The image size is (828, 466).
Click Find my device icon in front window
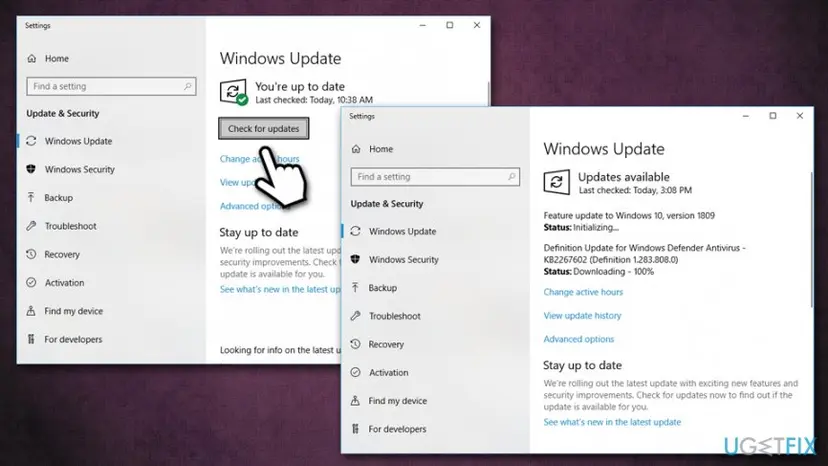[355, 400]
